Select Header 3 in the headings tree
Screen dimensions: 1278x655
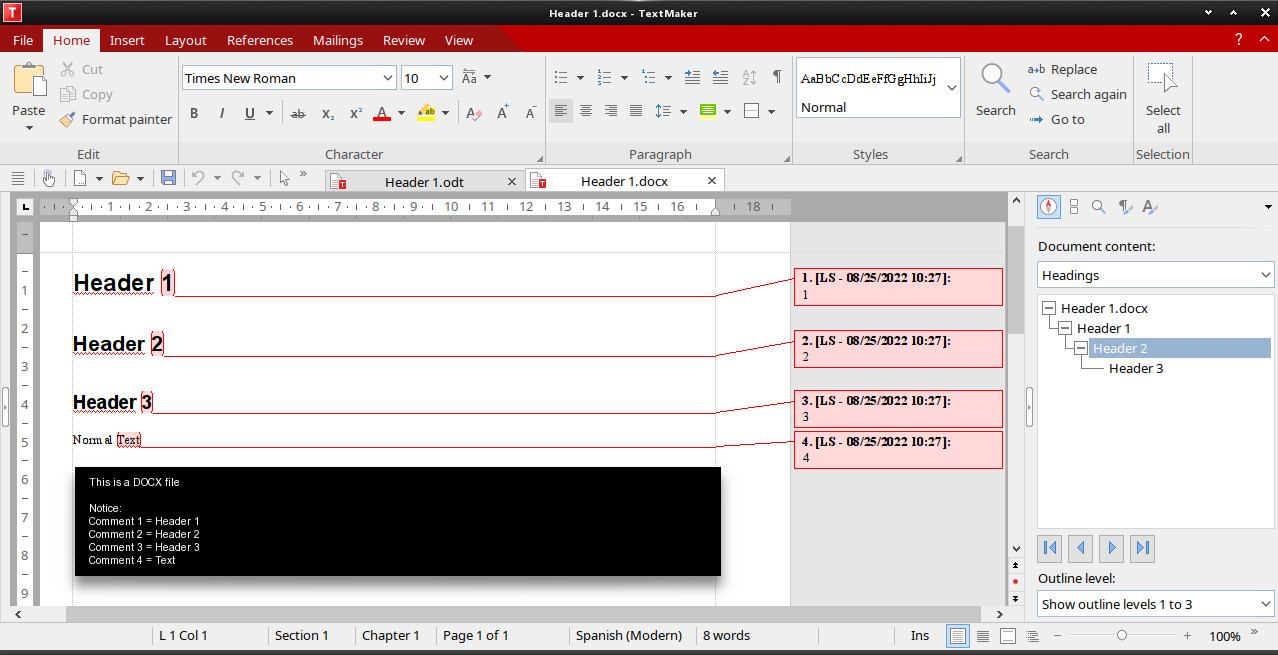tap(1135, 368)
